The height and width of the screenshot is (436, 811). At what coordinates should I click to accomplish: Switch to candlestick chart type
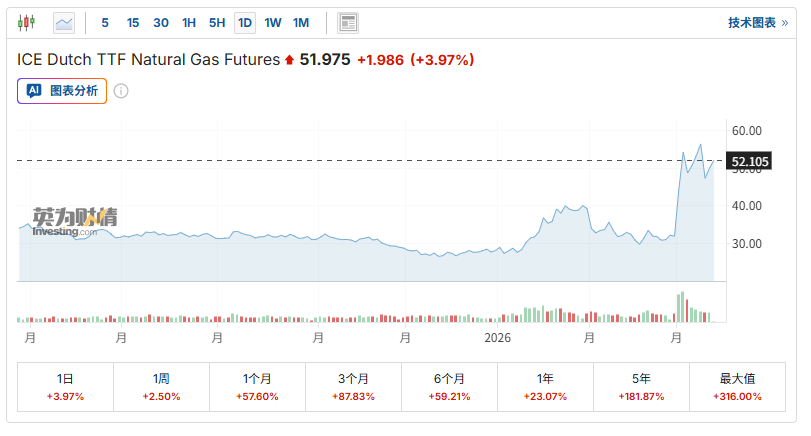click(x=27, y=22)
